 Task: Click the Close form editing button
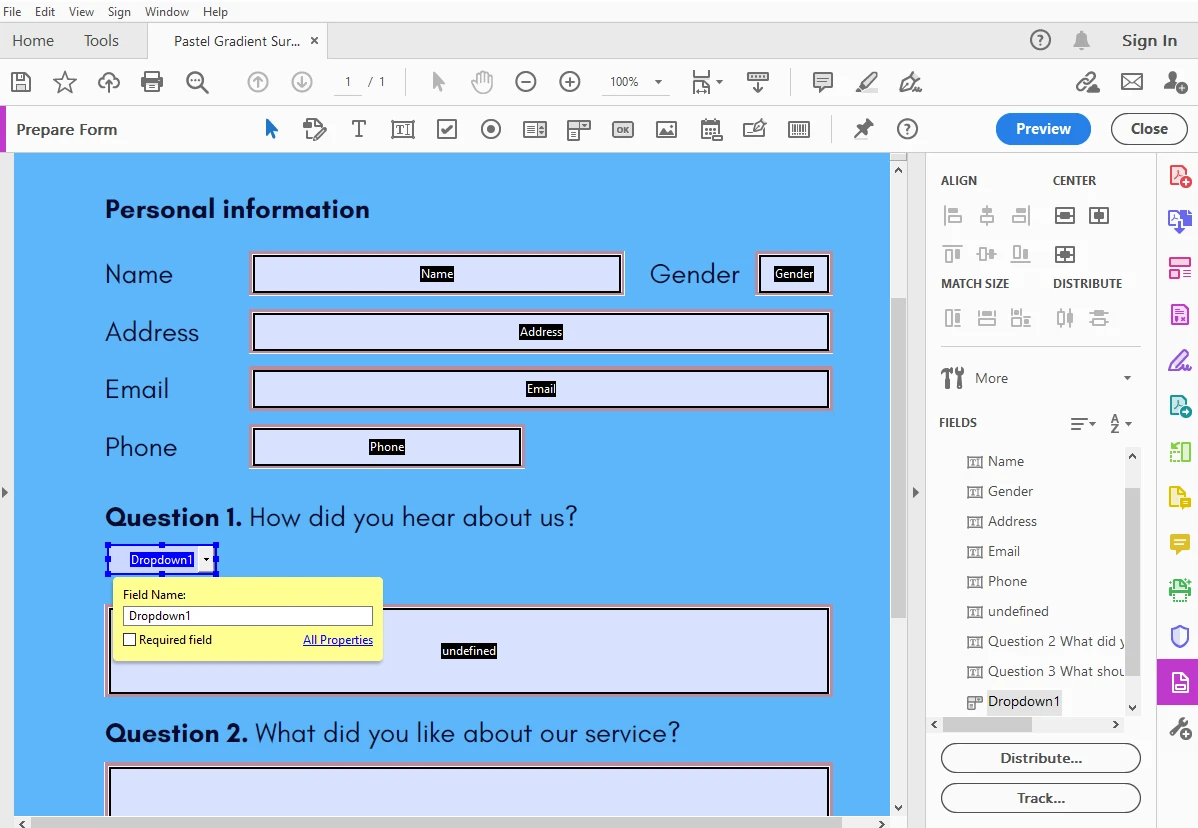coord(1149,129)
